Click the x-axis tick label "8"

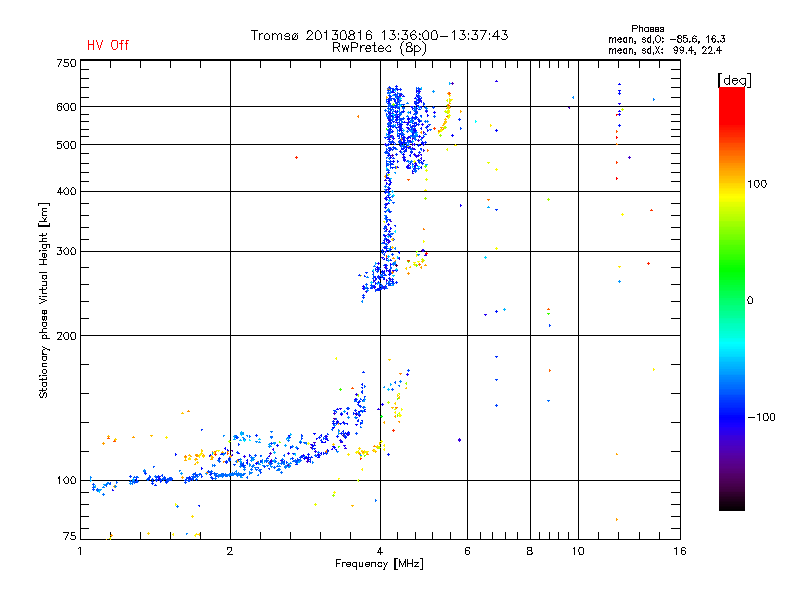530,551
